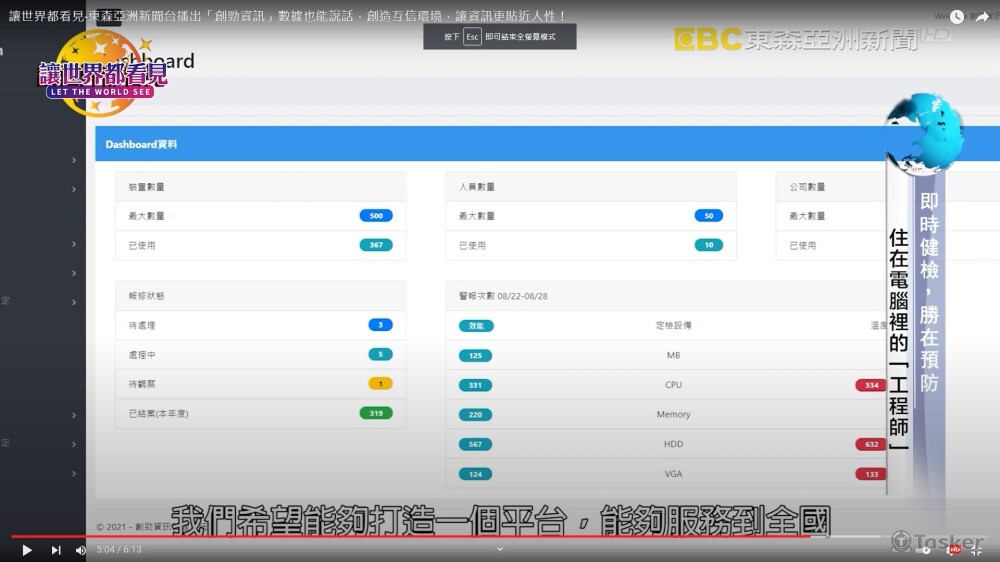Click the 125 badge in MB row
Screen dimensions: 1000x562
point(475,355)
